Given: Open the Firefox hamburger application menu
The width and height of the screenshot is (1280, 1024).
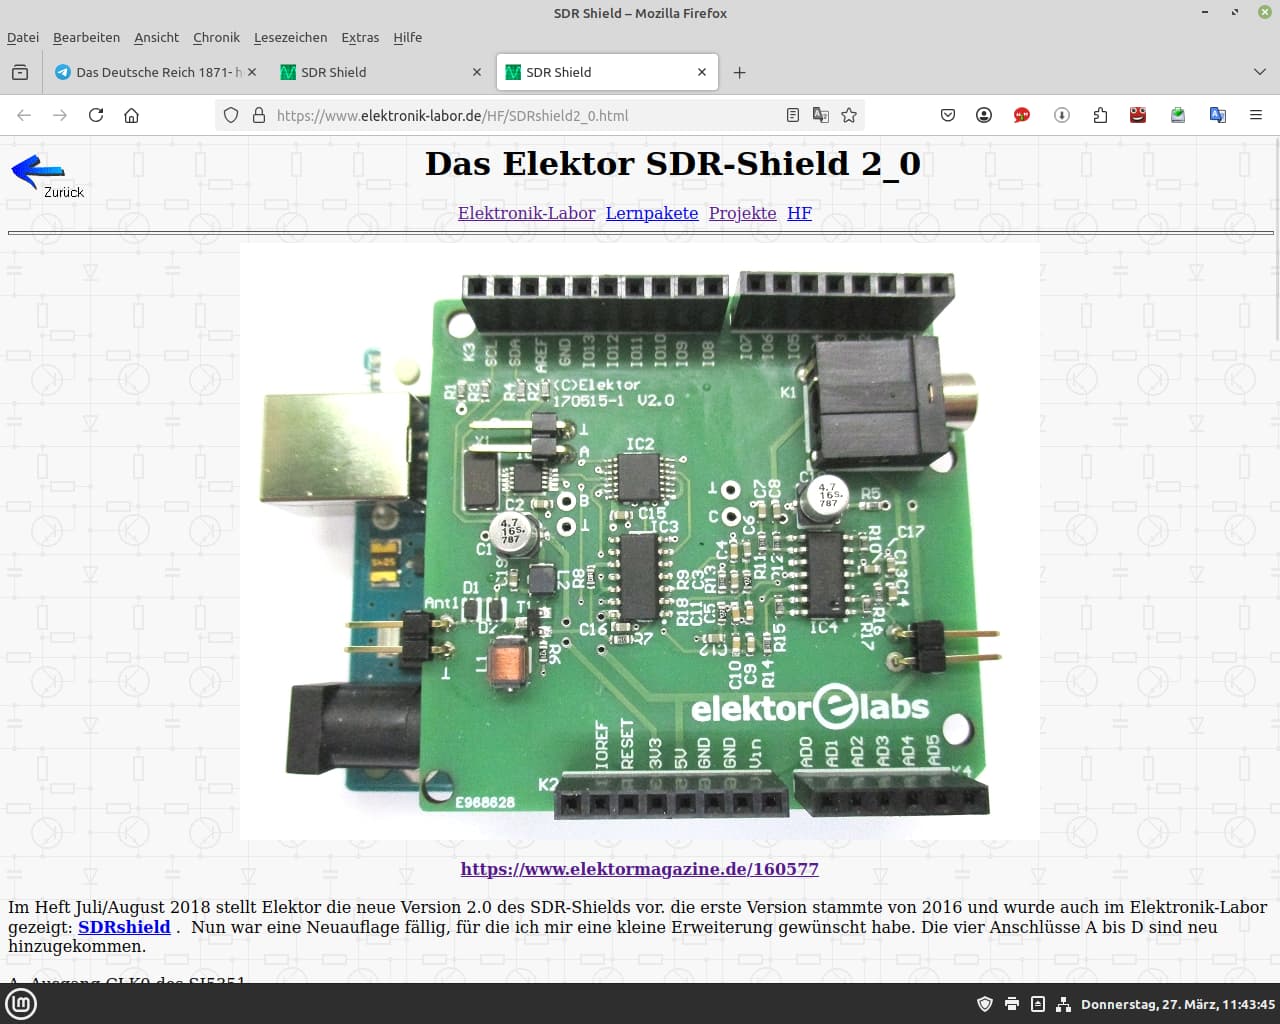Looking at the screenshot, I should pos(1256,115).
